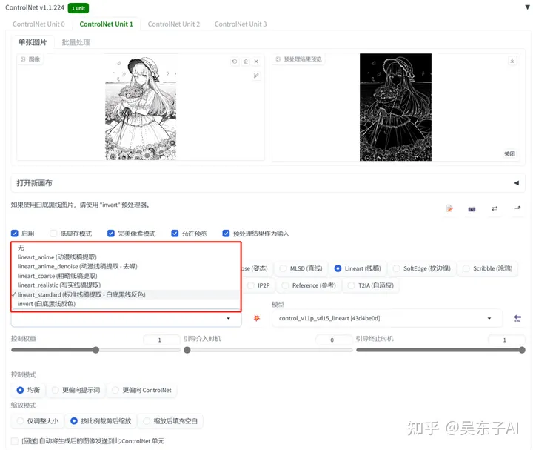Click the send dimensions arrow icon
This screenshot has height=450, width=534.
(517, 208)
